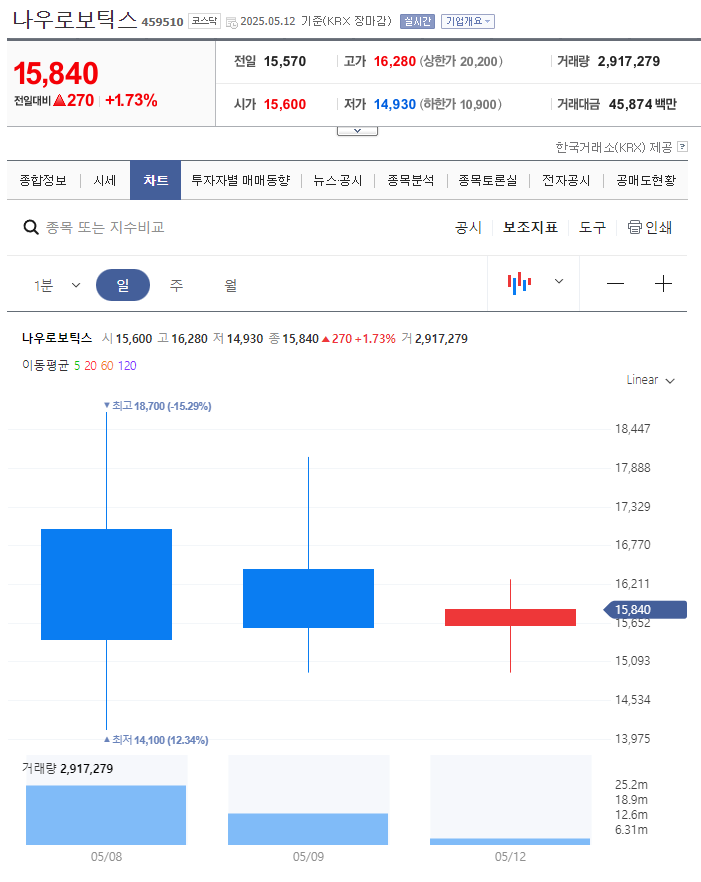Viewport: 701px width, 882px height.
Task: Zoom out chart with minus icon
Action: tap(615, 284)
